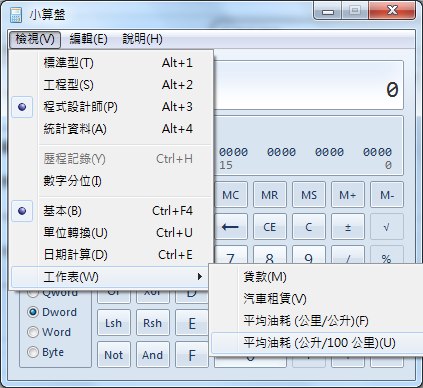Click the ± plus-minus sign button
423x388 pixels.
pyautogui.click(x=348, y=227)
